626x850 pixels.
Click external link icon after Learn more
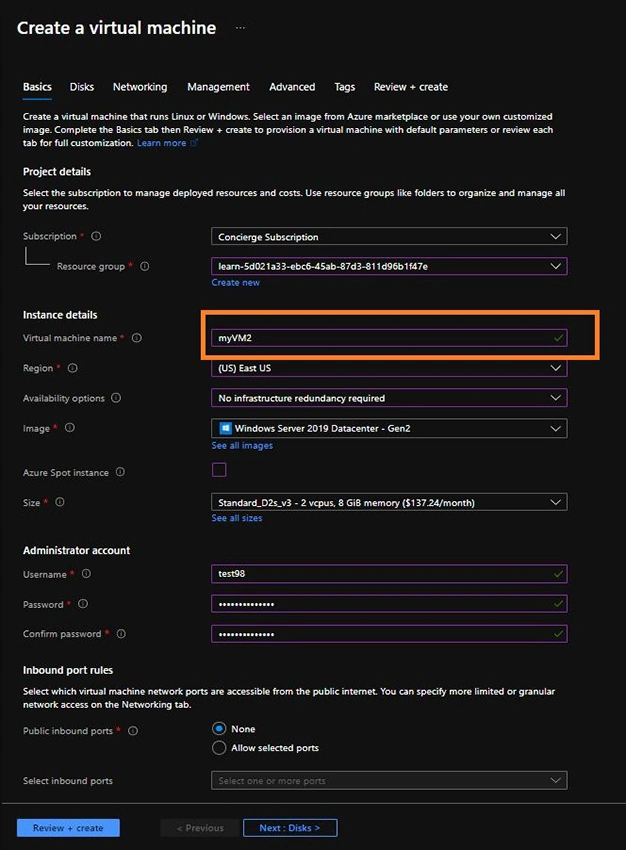194,143
